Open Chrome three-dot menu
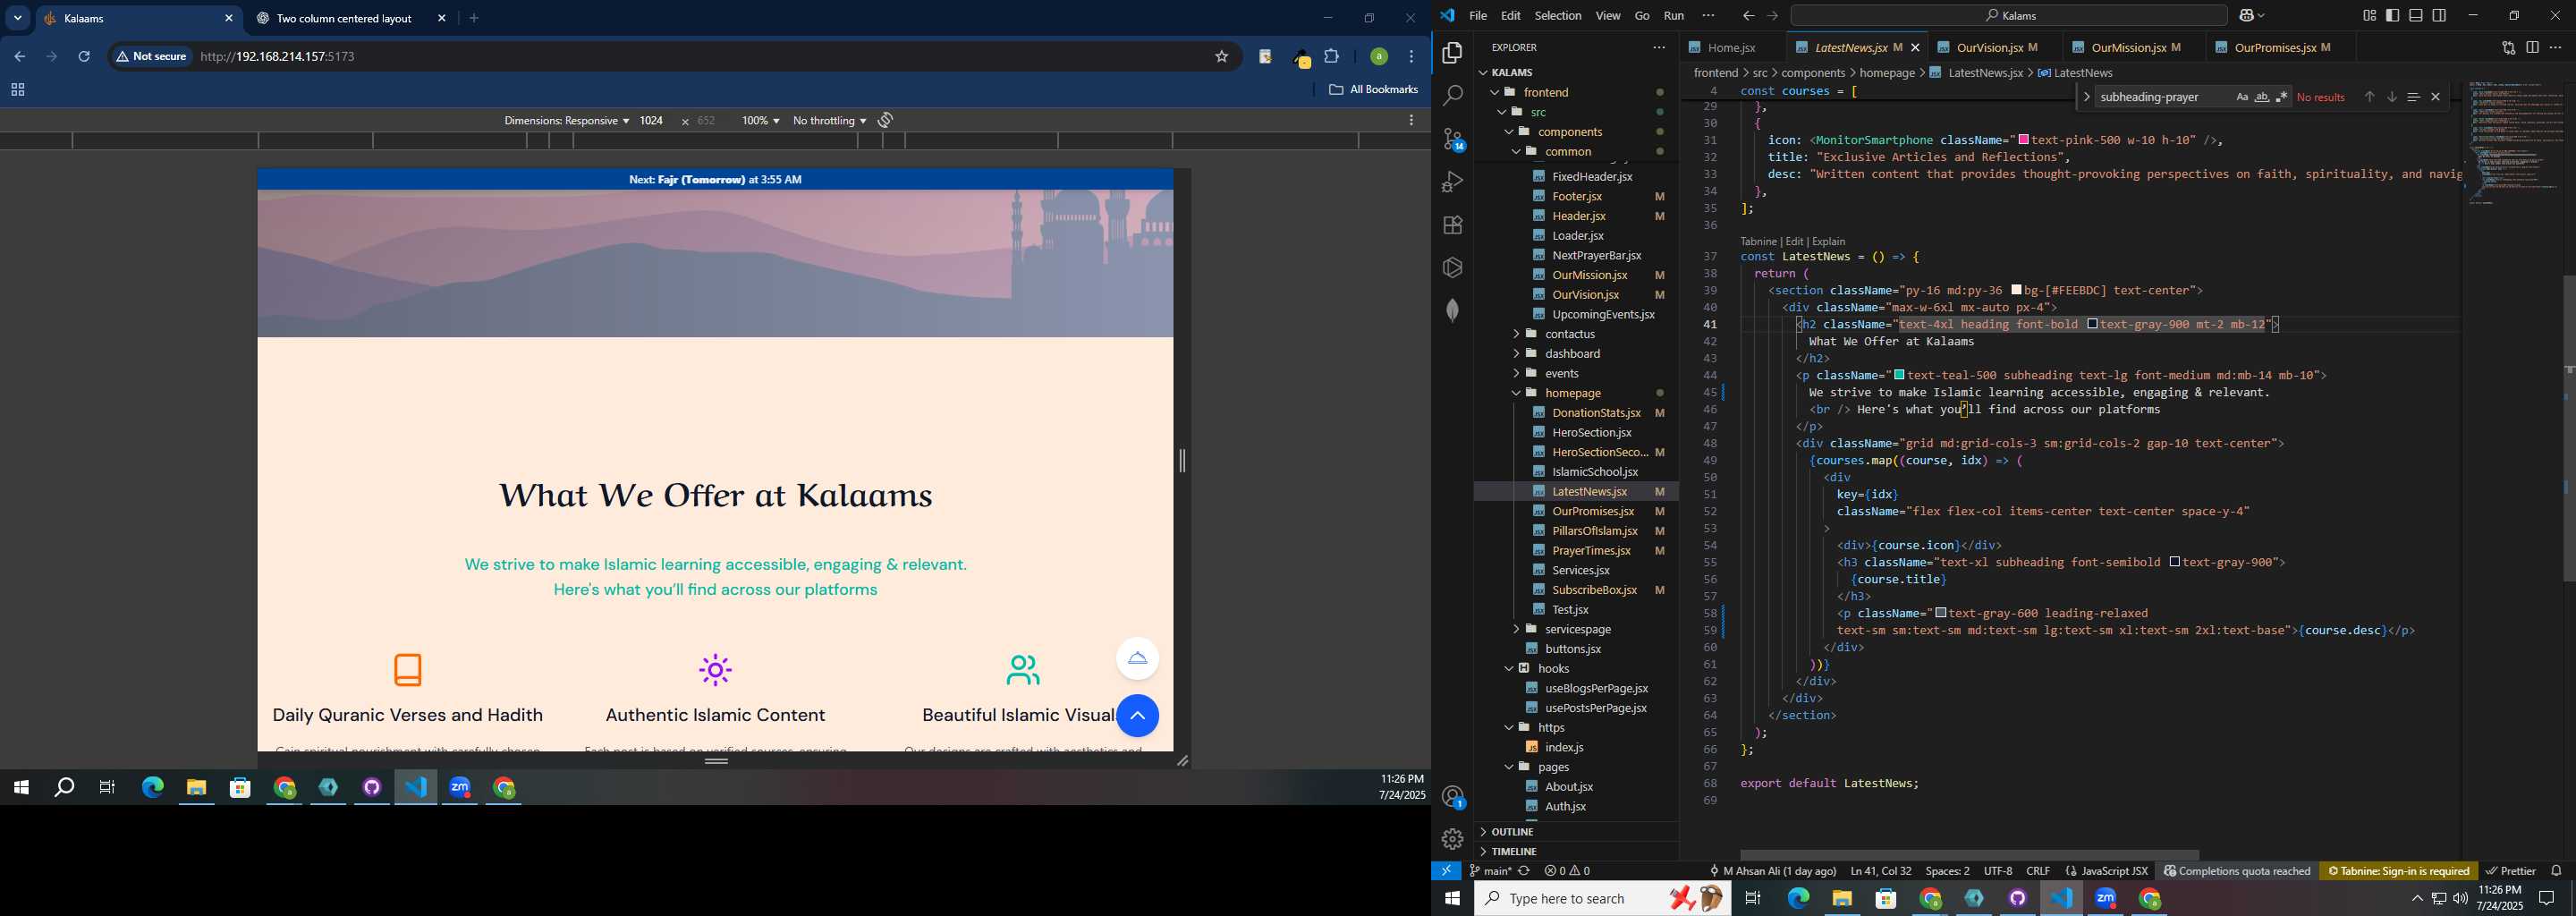 pos(1411,57)
